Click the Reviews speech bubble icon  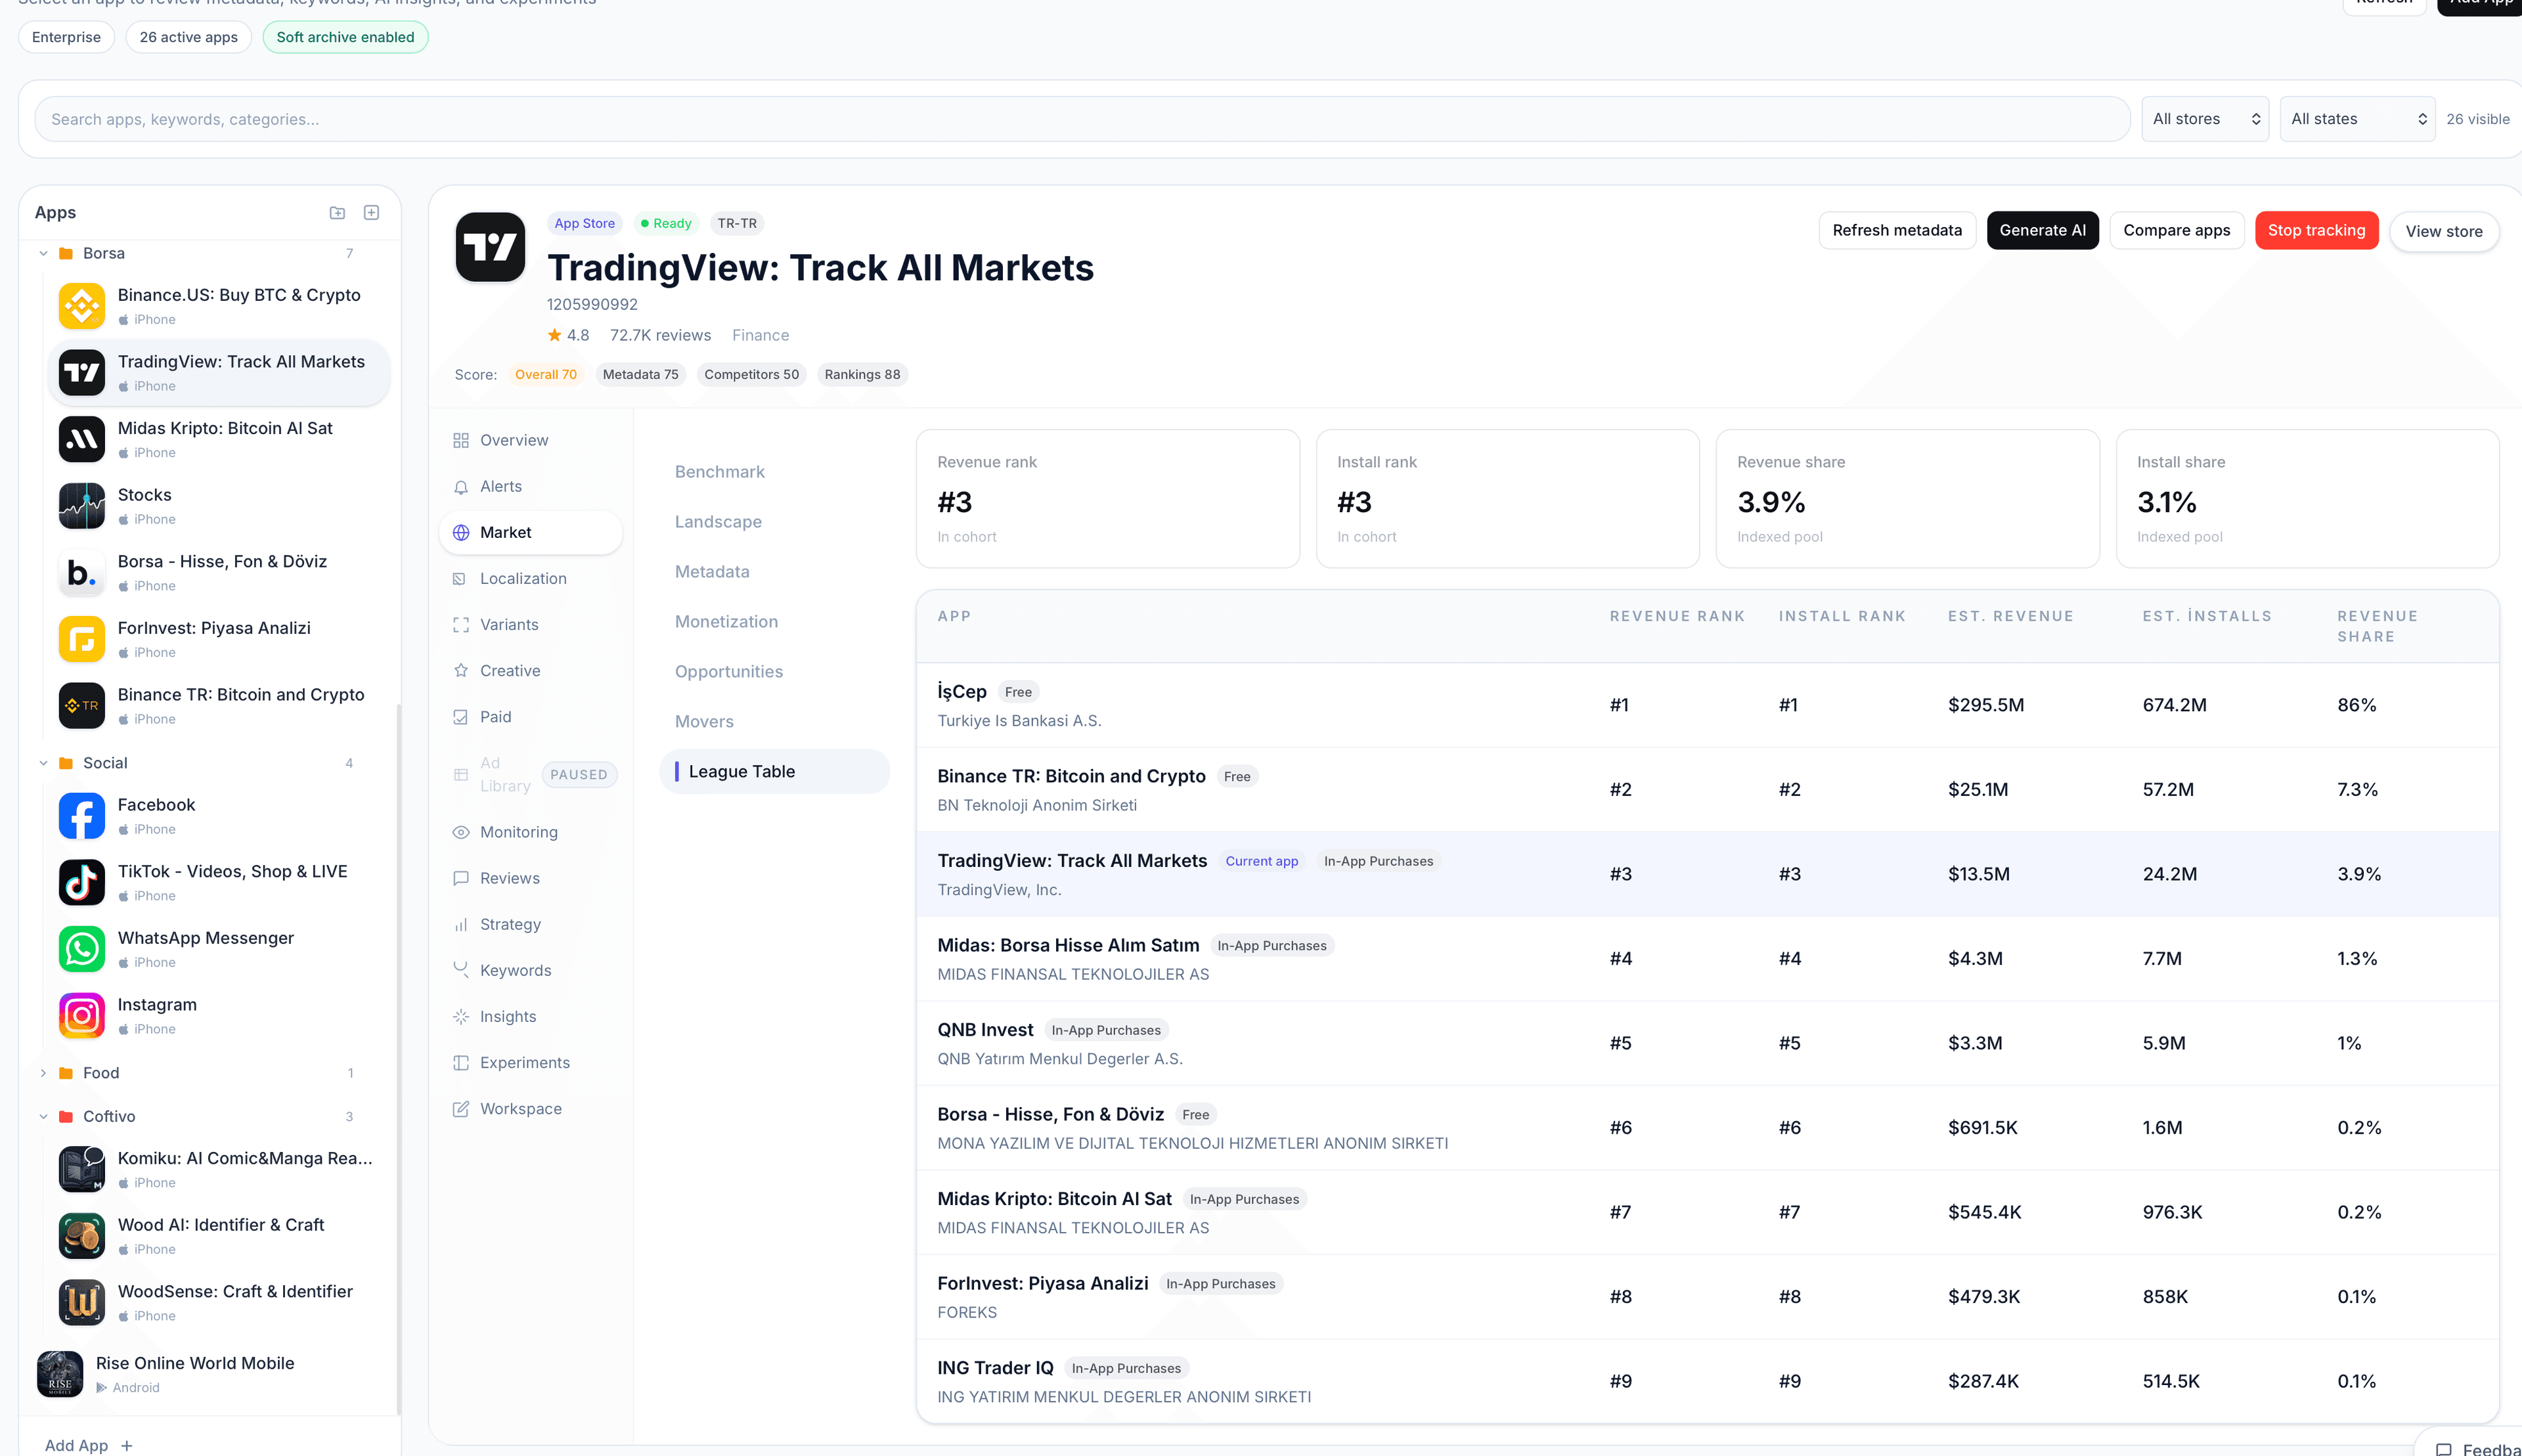(x=461, y=878)
